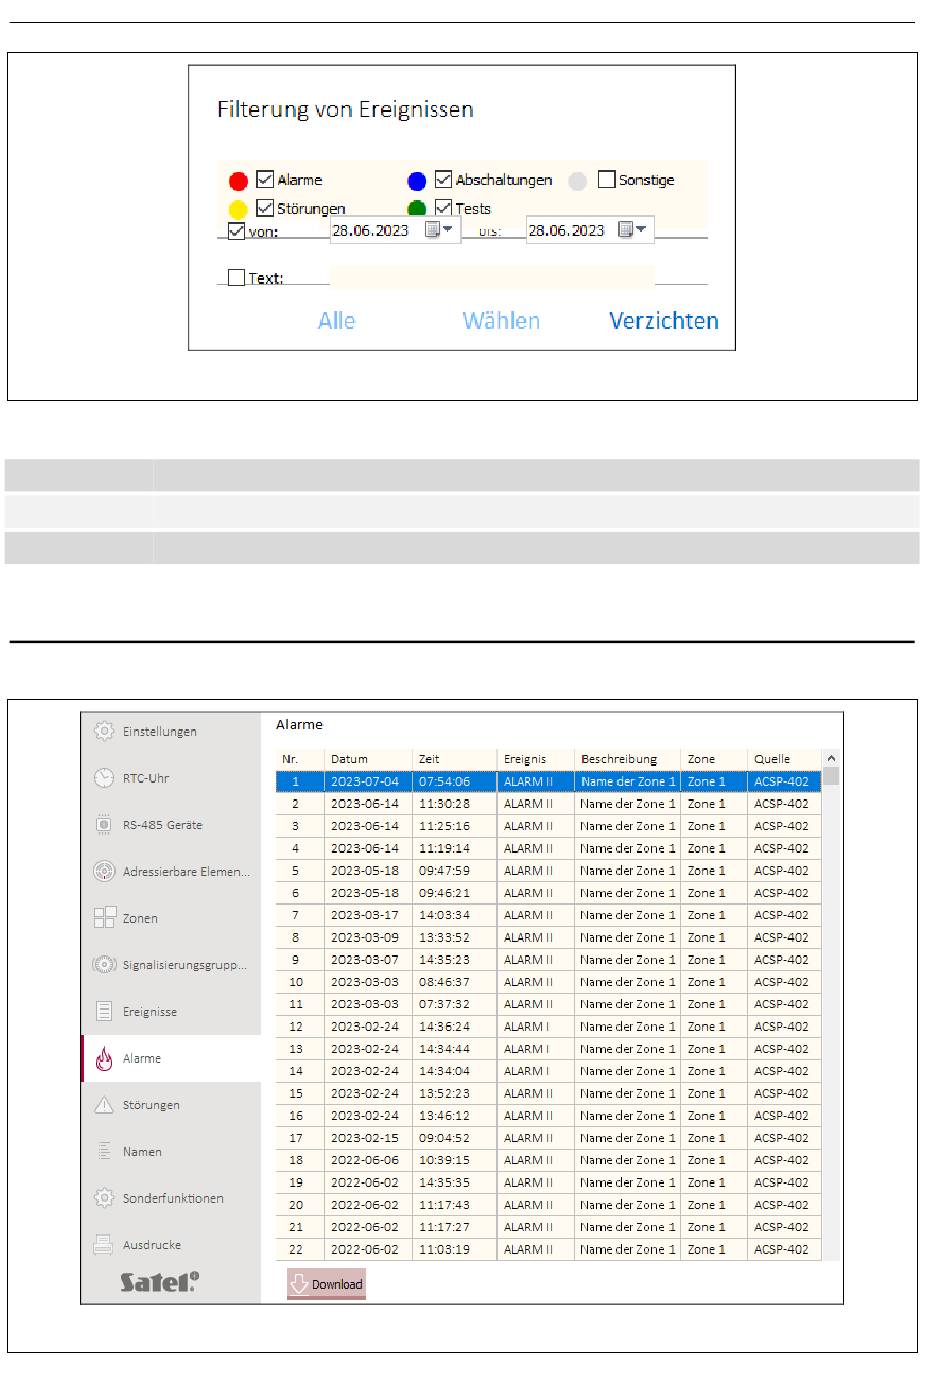
Task: Select the row with time 14:35:23
Action: (x=548, y=960)
